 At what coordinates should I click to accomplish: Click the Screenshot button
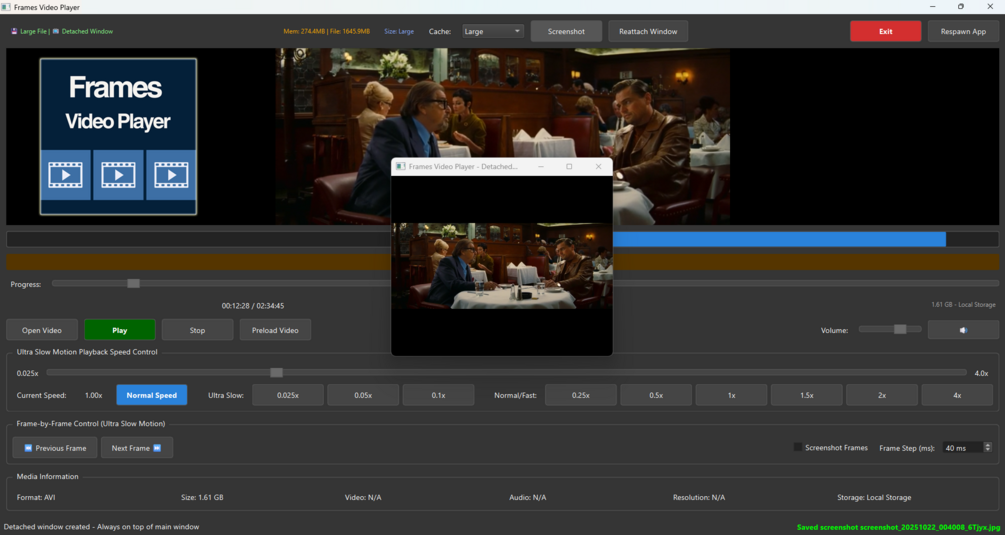pos(566,31)
